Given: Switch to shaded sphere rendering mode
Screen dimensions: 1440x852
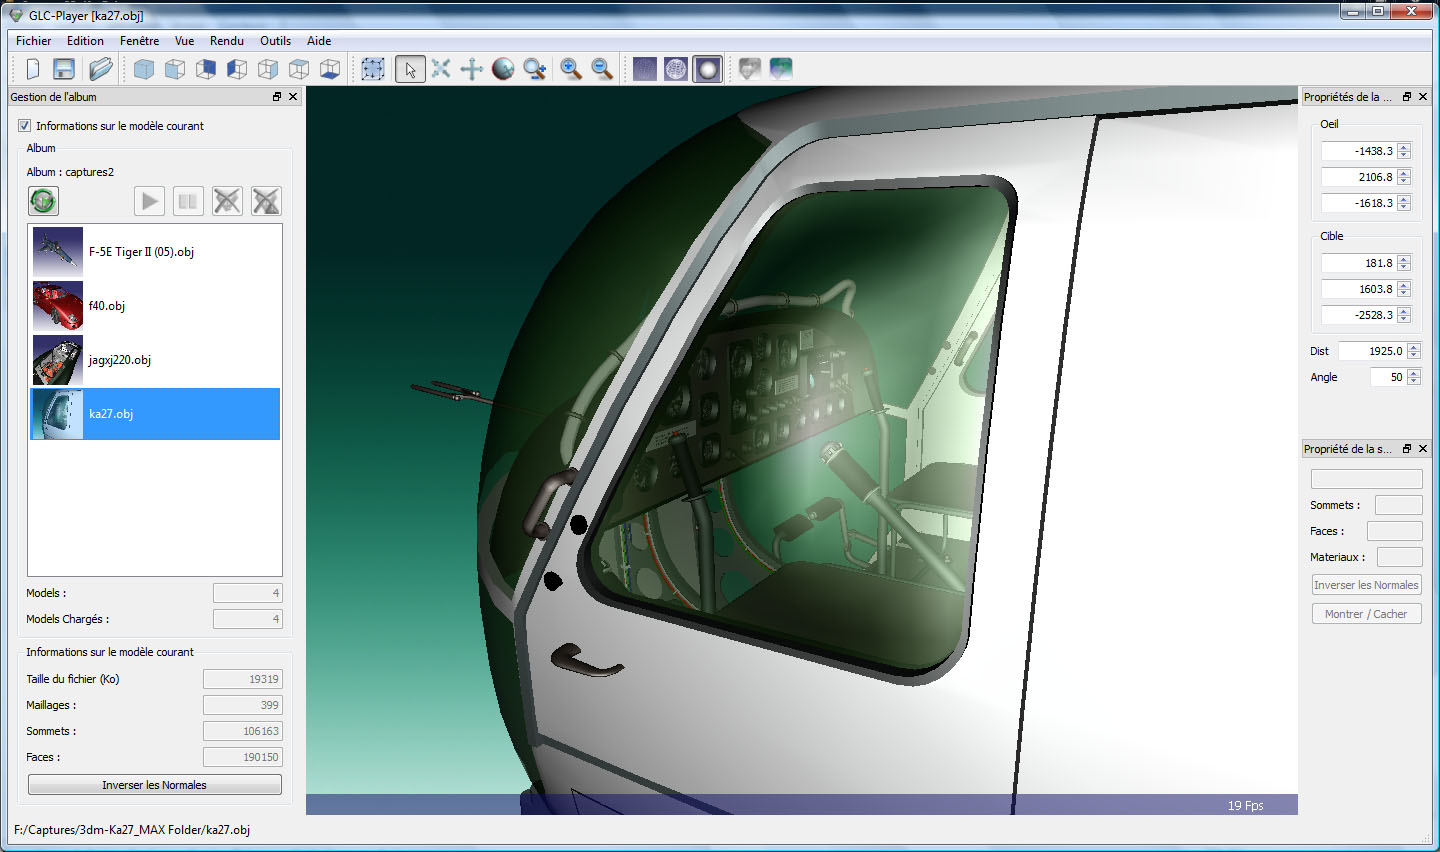Looking at the screenshot, I should (707, 69).
